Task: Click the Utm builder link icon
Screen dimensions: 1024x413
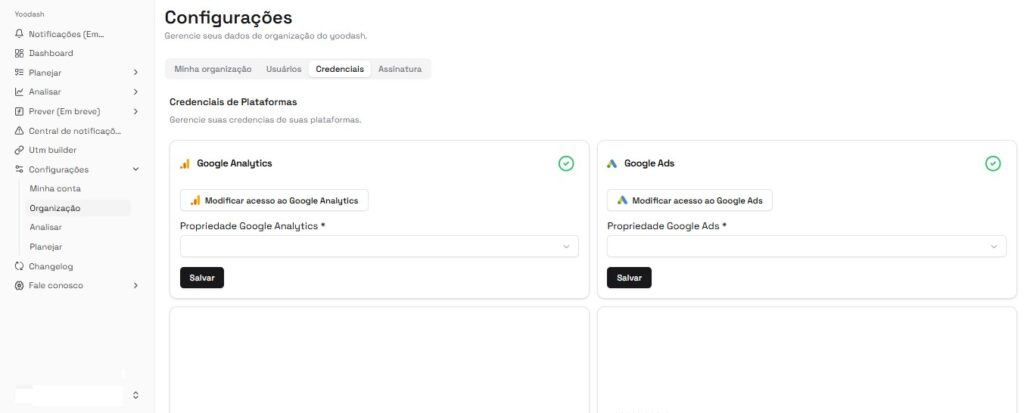Action: coord(19,150)
